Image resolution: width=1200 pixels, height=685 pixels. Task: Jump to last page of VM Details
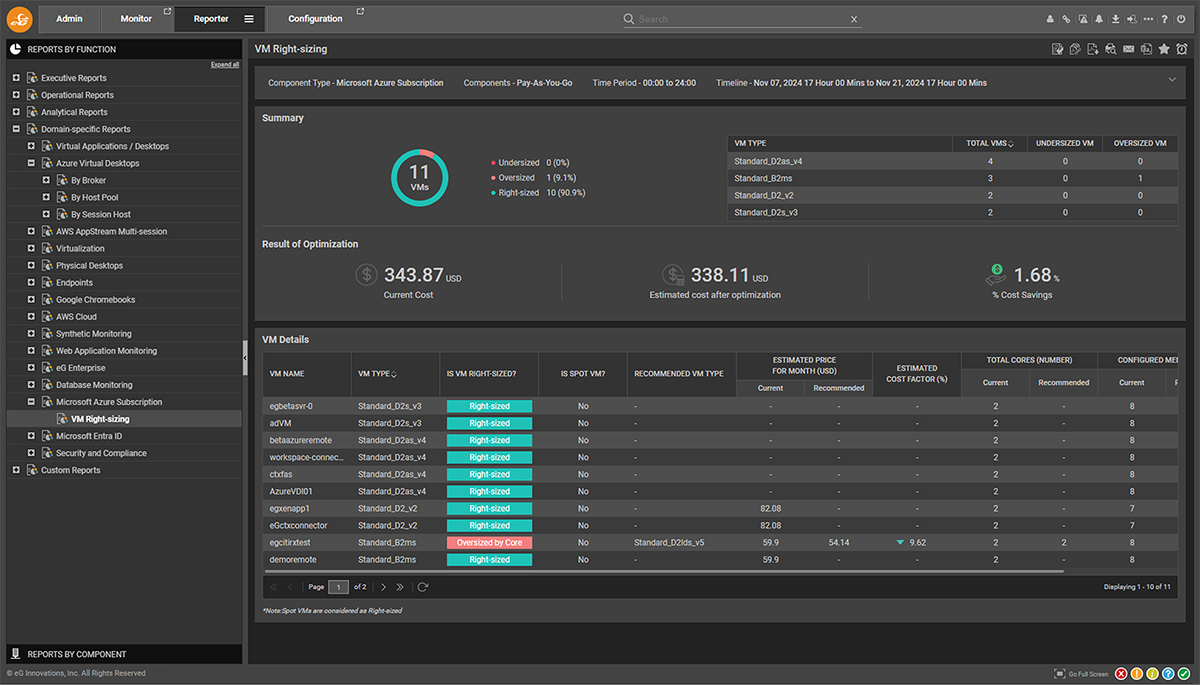pyautogui.click(x=400, y=587)
